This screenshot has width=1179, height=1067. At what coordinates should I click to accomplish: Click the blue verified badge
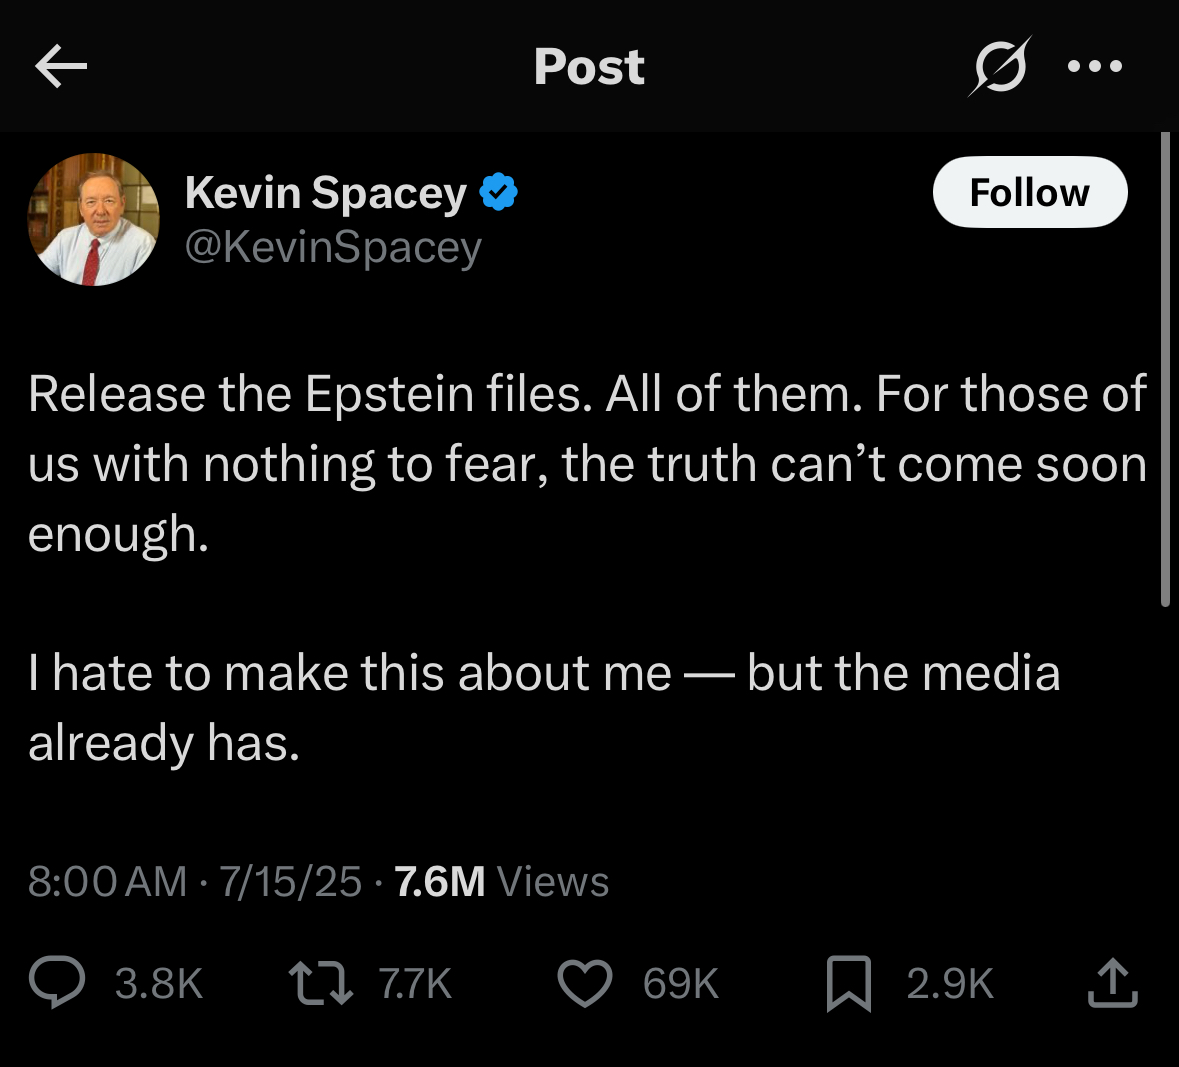(499, 192)
